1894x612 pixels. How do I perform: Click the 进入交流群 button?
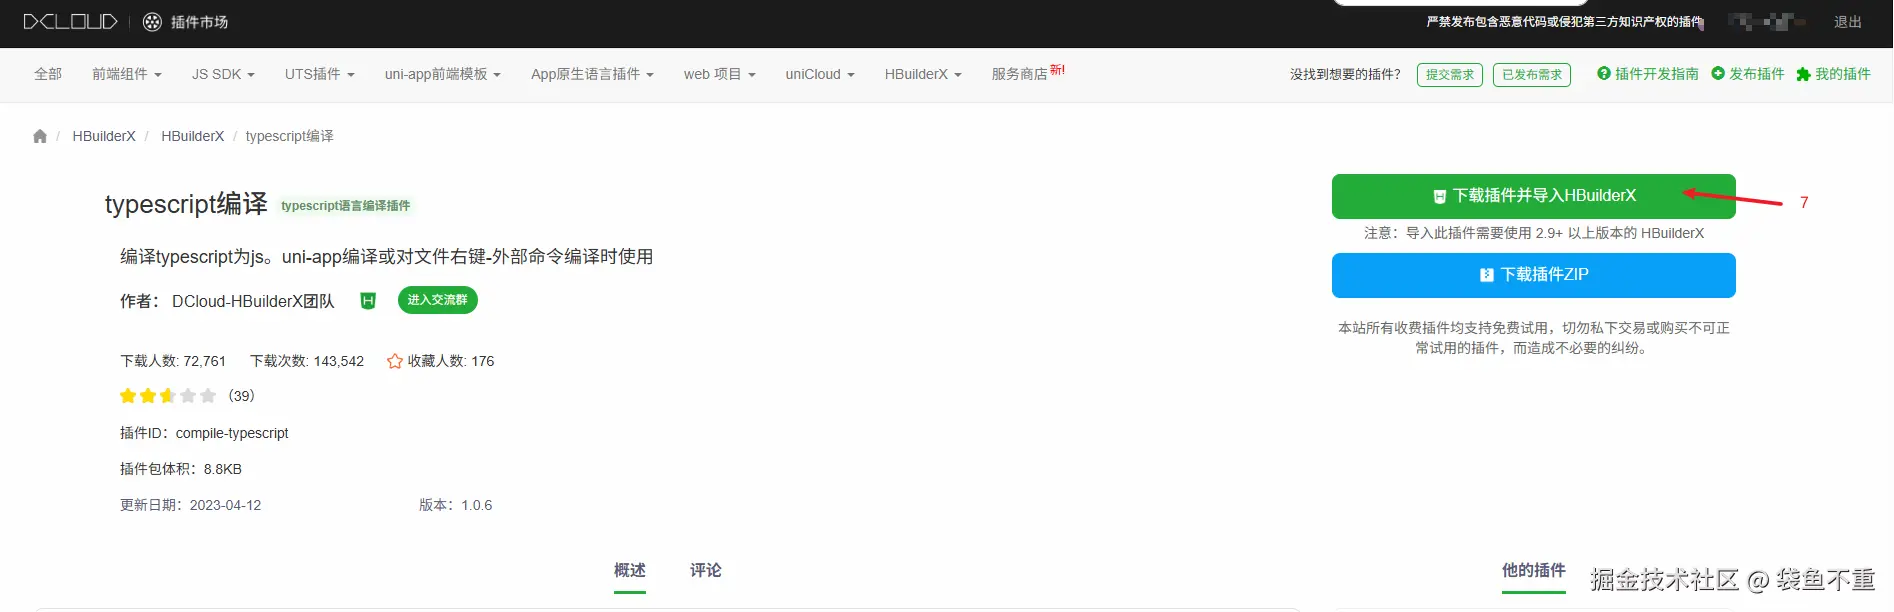[437, 300]
